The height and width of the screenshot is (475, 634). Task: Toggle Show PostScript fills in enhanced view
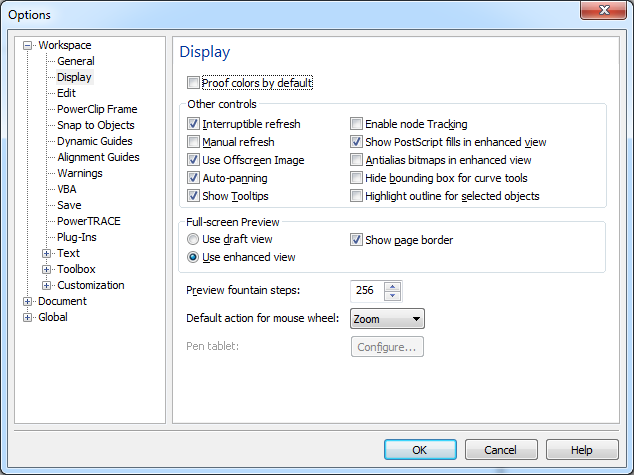pos(356,142)
